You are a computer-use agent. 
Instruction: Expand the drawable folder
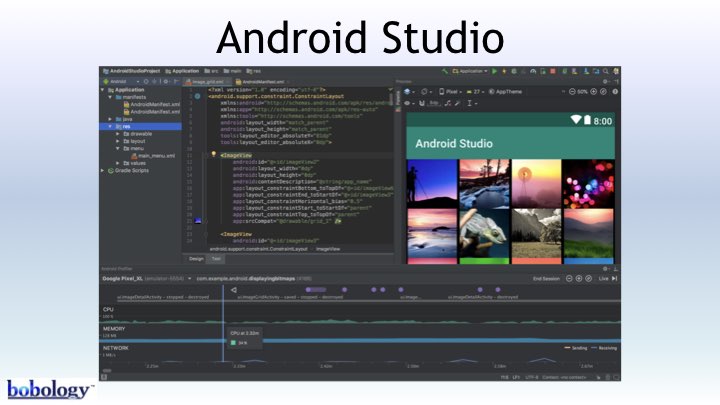118,134
